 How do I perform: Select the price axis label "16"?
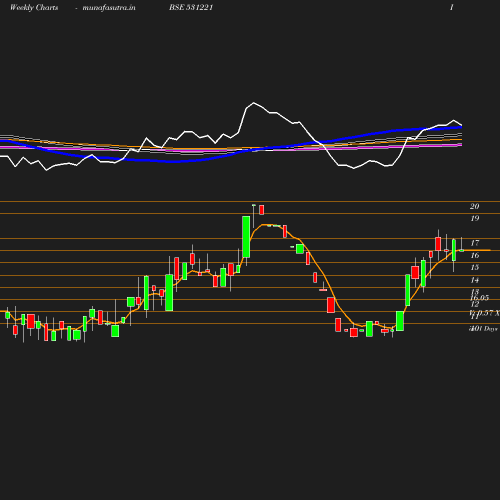[475, 255]
